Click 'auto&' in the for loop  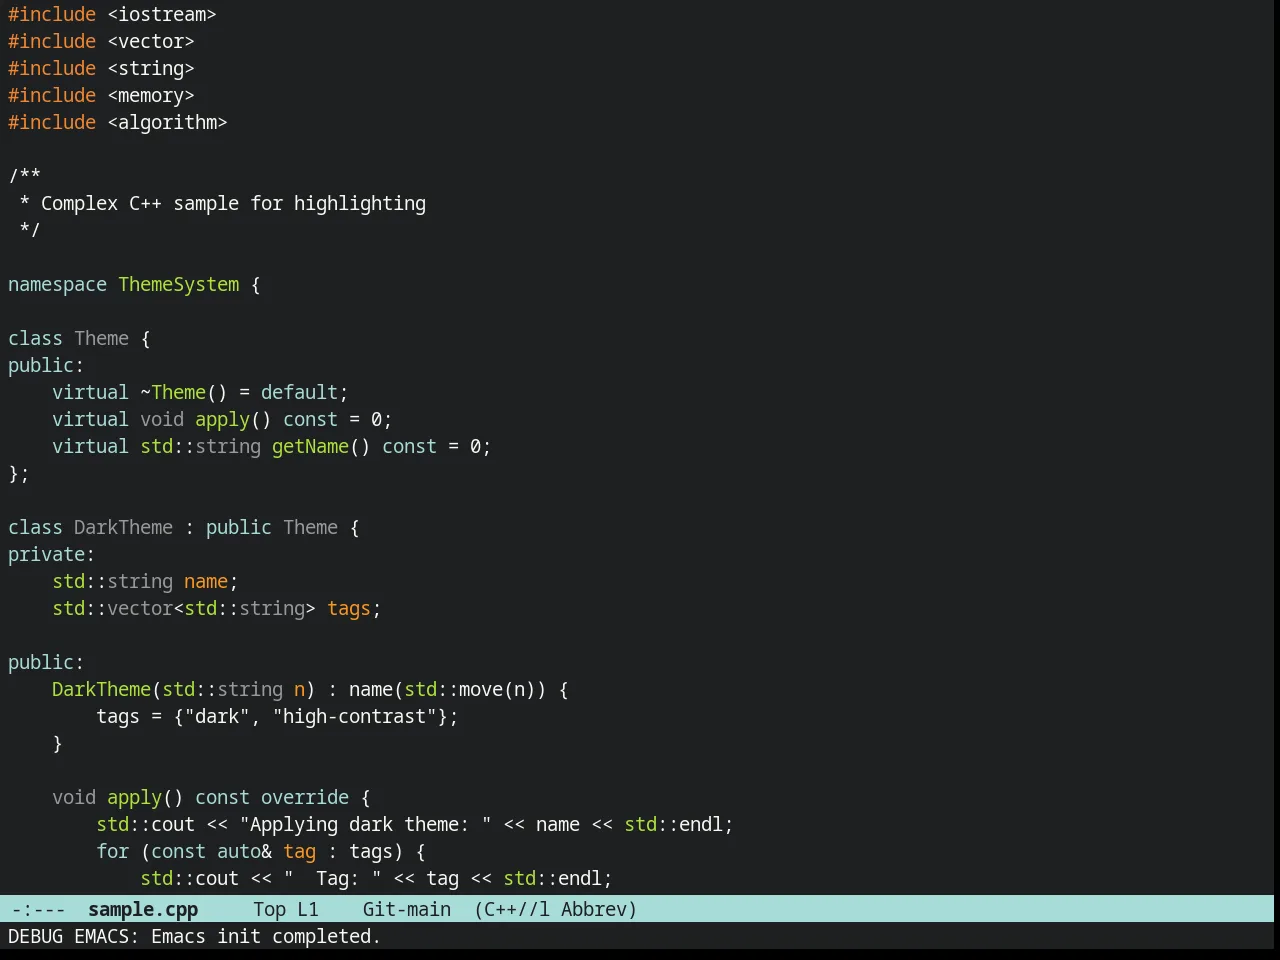tap(244, 851)
